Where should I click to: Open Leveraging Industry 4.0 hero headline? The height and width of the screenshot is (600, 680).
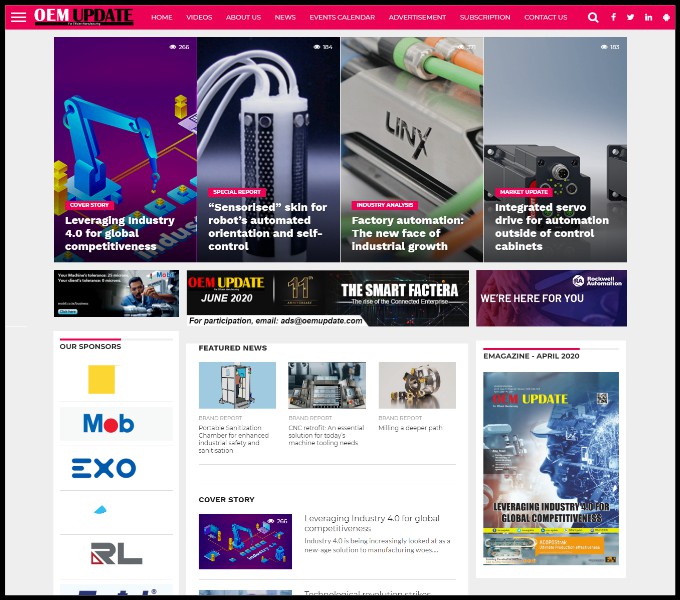coord(120,233)
